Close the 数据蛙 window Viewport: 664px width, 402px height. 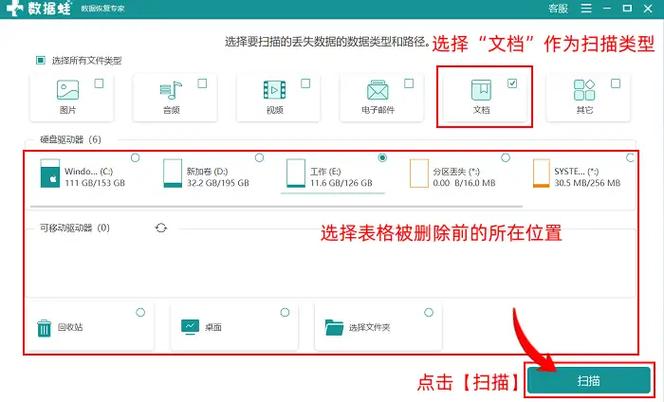coord(648,8)
